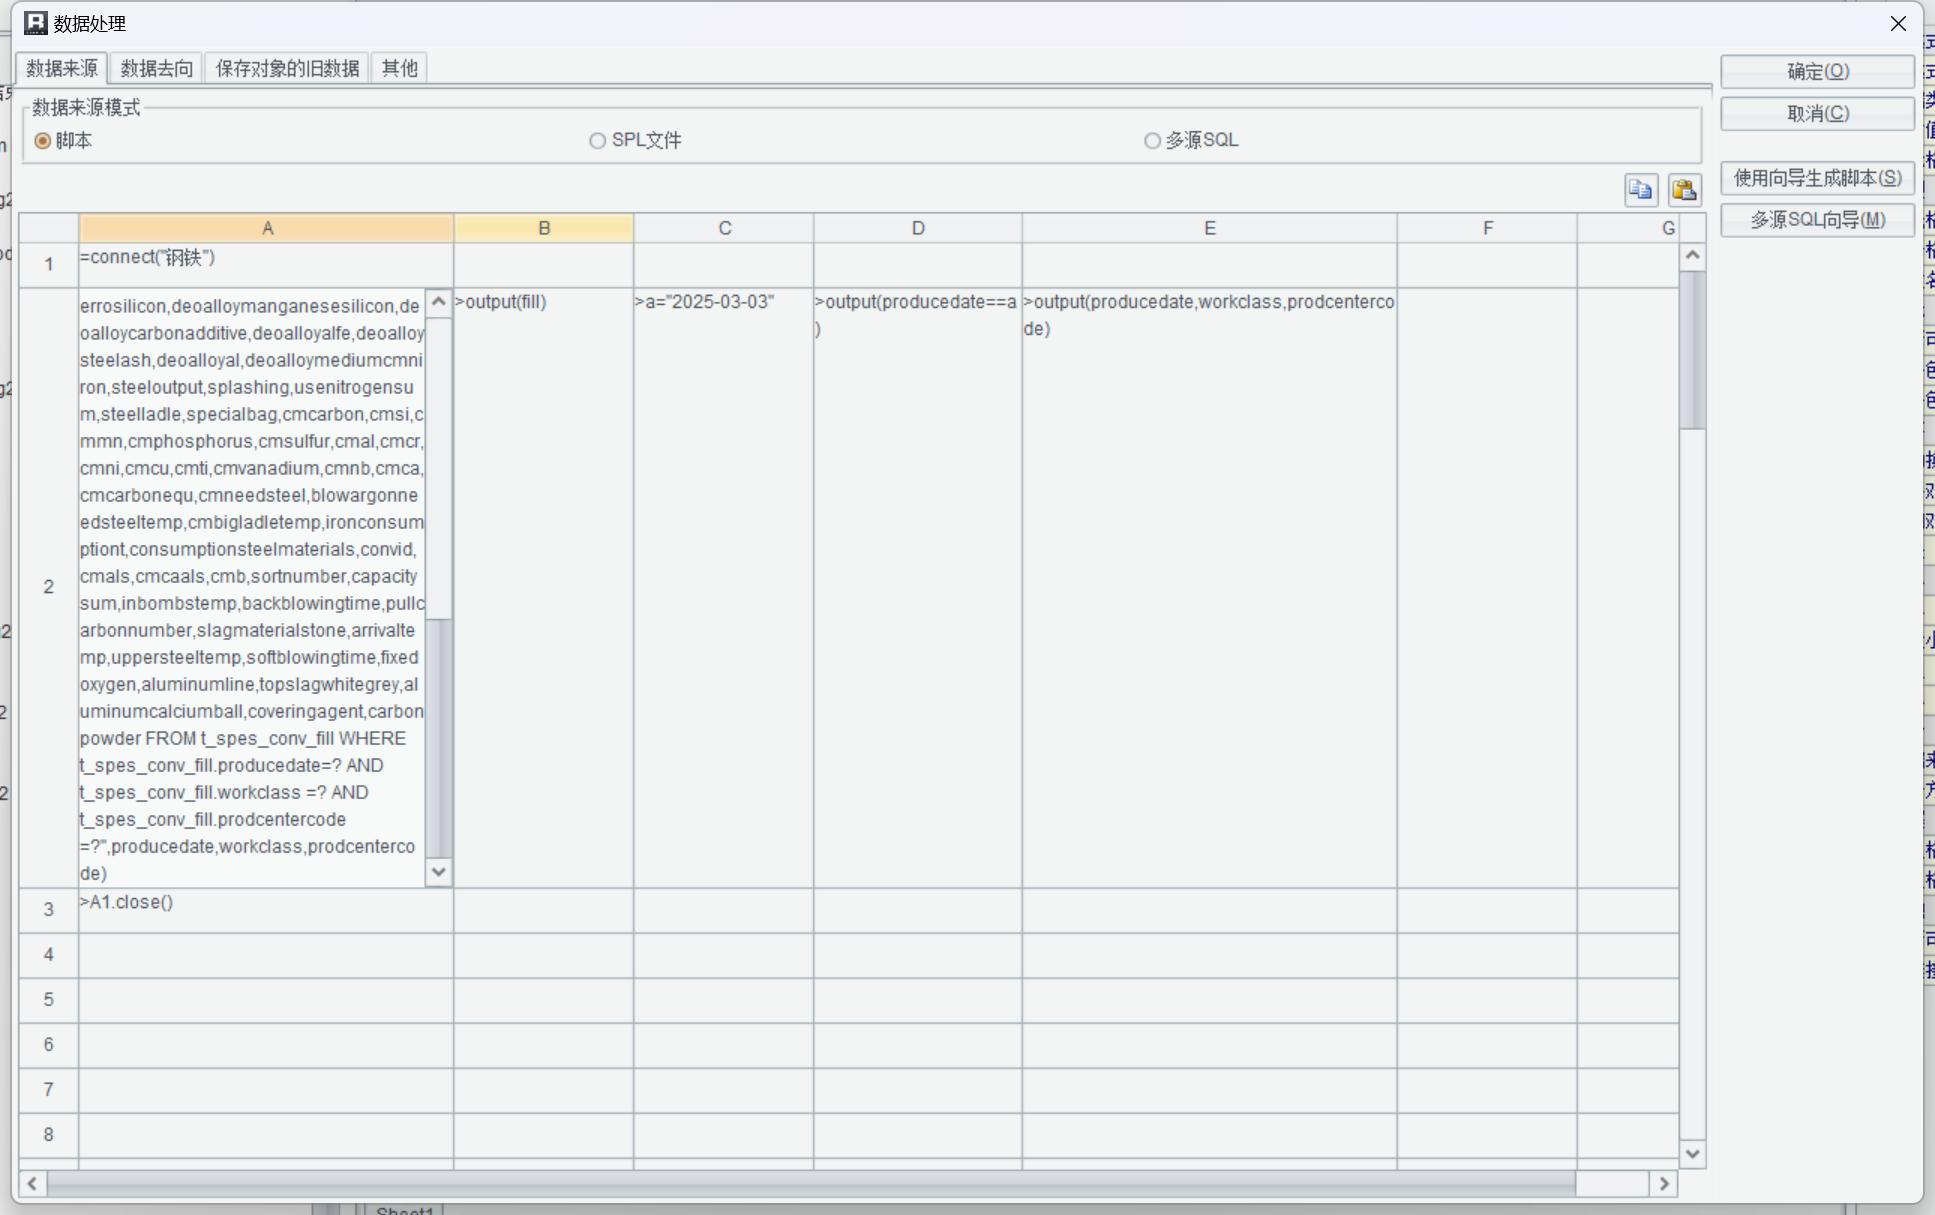The height and width of the screenshot is (1215, 1935).
Task: Click the grid's vertical scroll up arrow
Action: (x=1692, y=256)
